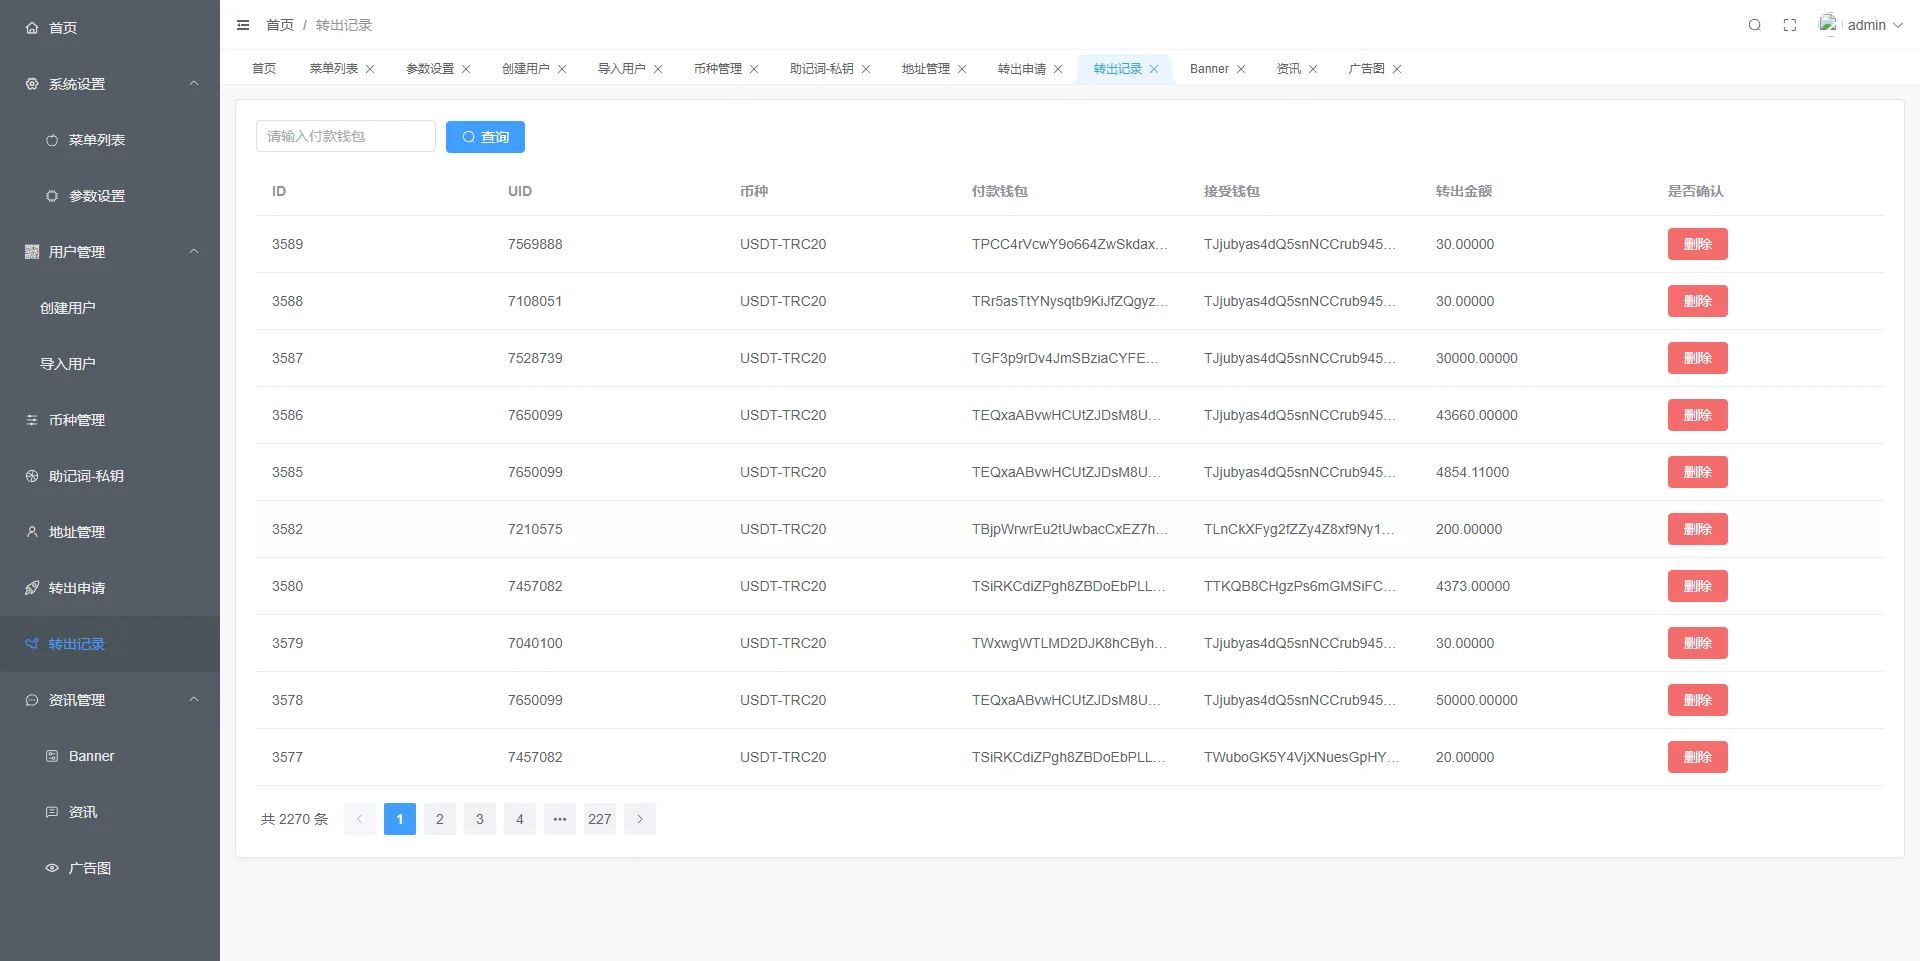Image resolution: width=1920 pixels, height=961 pixels.
Task: Delete record with ID 3589
Action: click(x=1697, y=244)
